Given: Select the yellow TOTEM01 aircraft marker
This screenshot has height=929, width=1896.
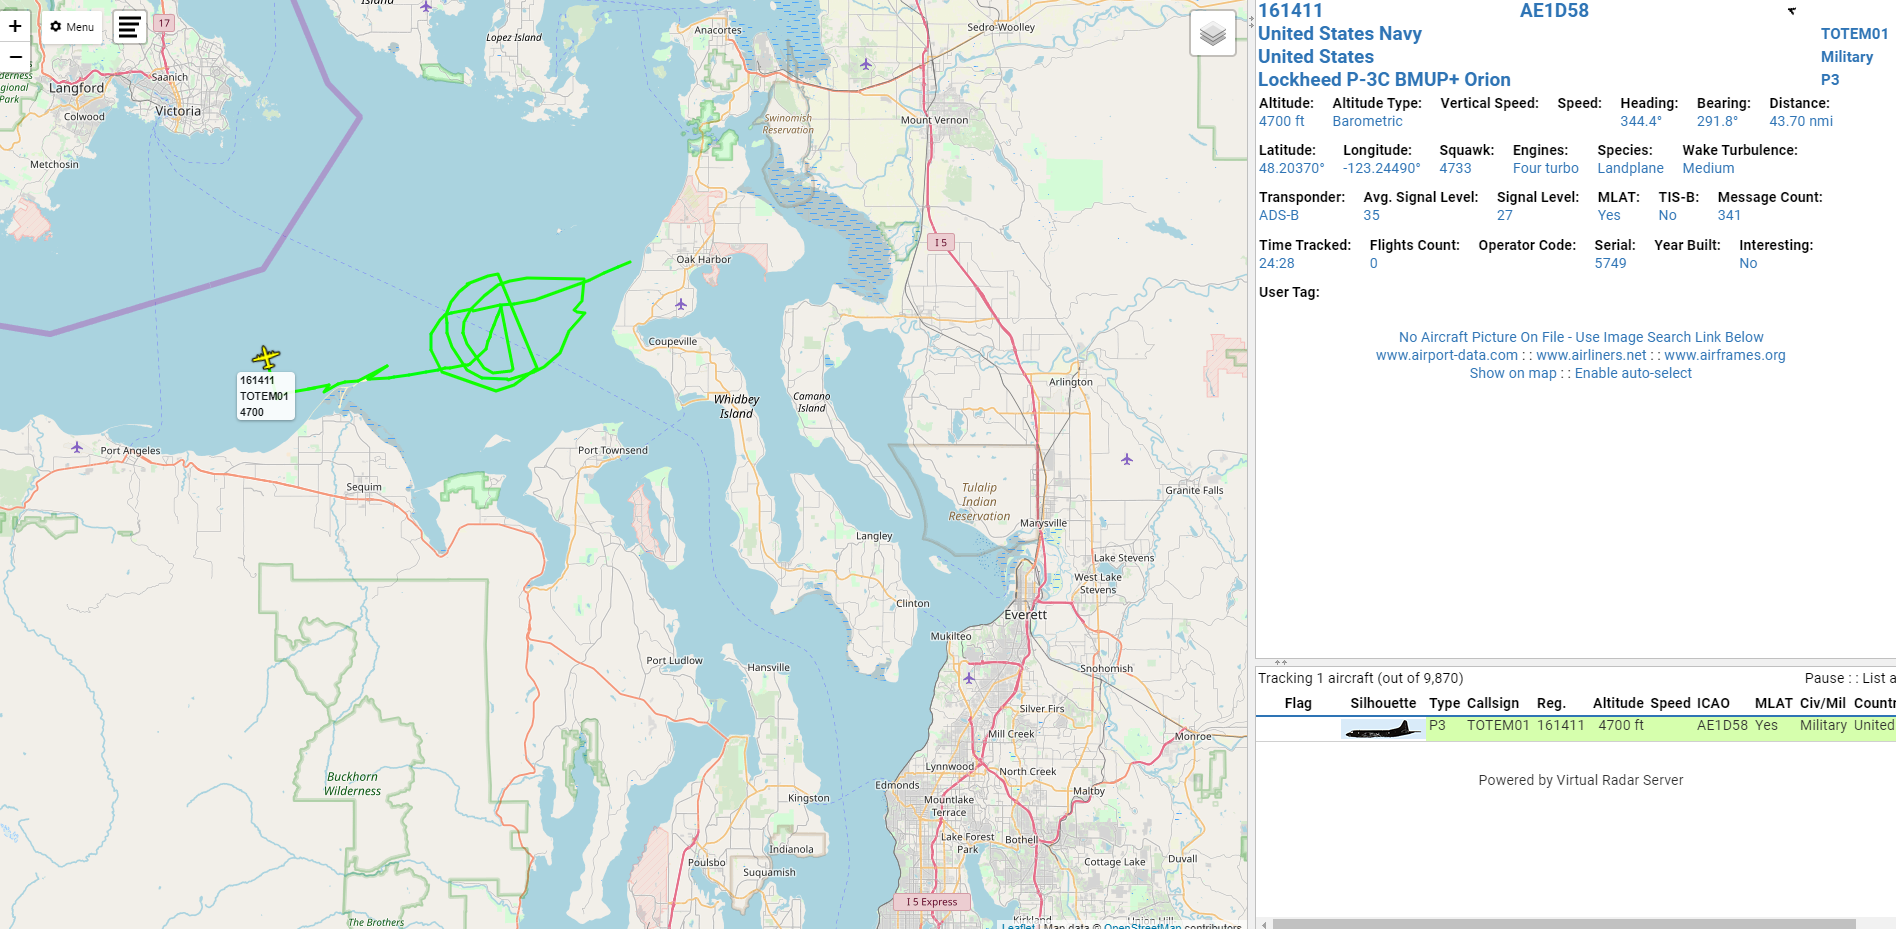Looking at the screenshot, I should [x=266, y=357].
